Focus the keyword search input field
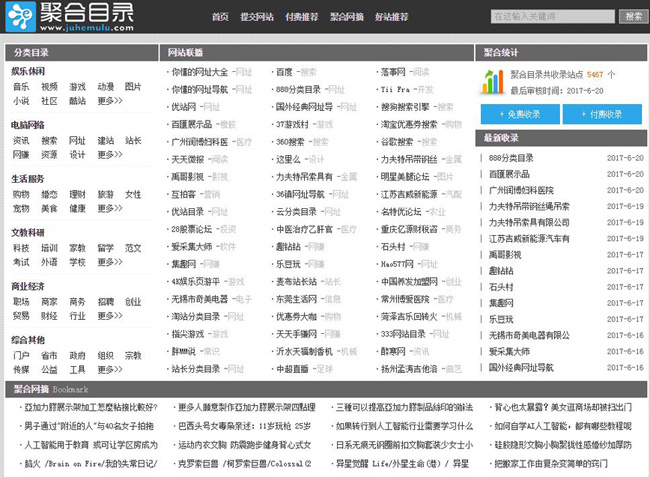Screen dimensions: 650x477 (553, 17)
